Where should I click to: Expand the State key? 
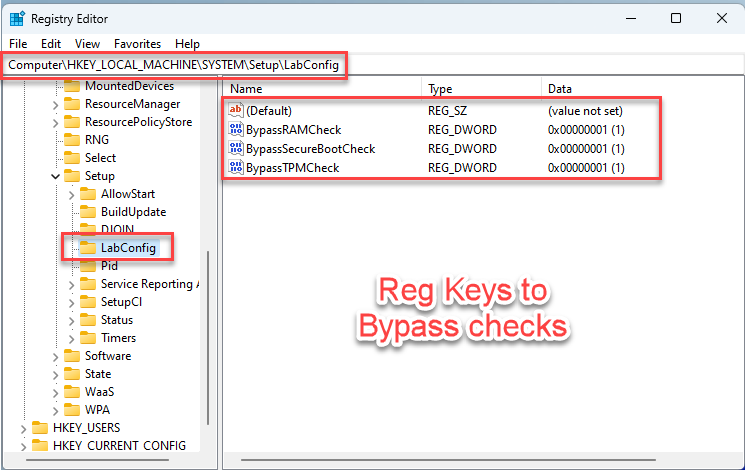[x=55, y=375]
